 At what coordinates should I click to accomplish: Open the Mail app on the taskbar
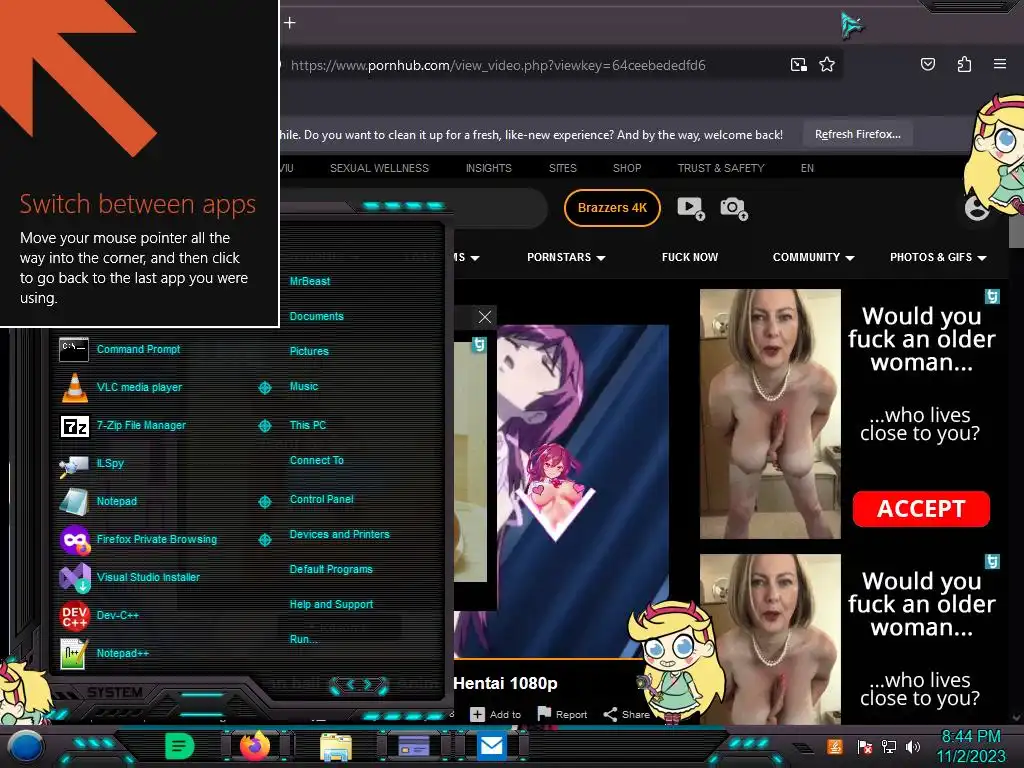[x=491, y=746]
